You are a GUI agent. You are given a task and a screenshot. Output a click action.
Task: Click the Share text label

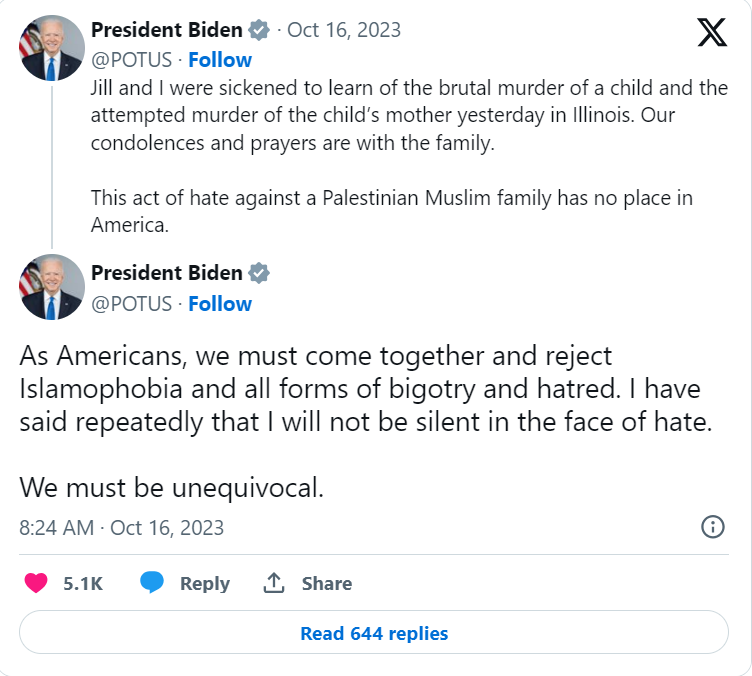(327, 584)
